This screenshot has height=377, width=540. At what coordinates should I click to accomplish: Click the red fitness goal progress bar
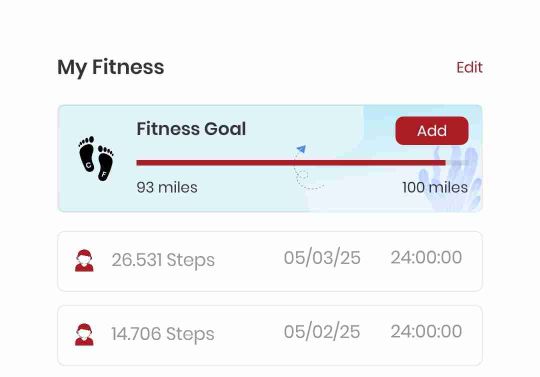[291, 163]
